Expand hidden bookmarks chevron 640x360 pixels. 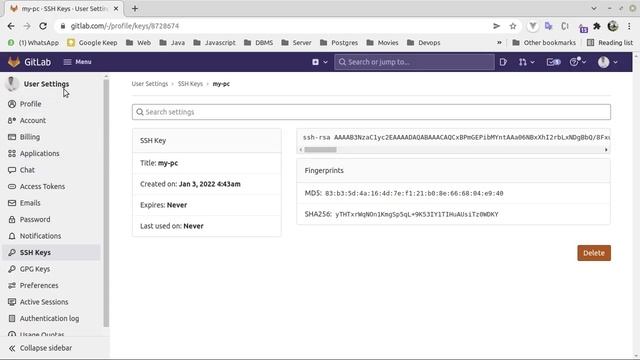(499, 42)
